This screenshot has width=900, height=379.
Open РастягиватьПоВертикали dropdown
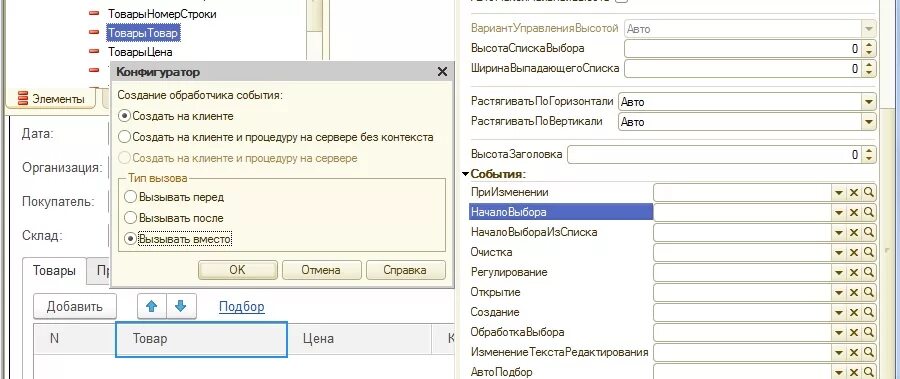coord(868,122)
